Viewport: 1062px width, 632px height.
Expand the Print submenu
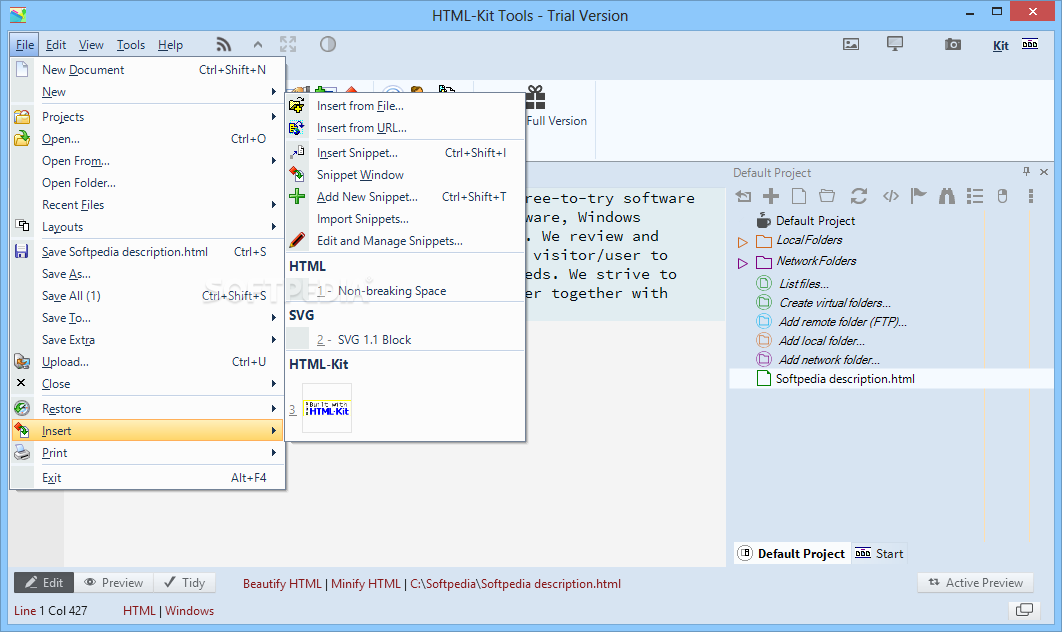click(x=148, y=452)
